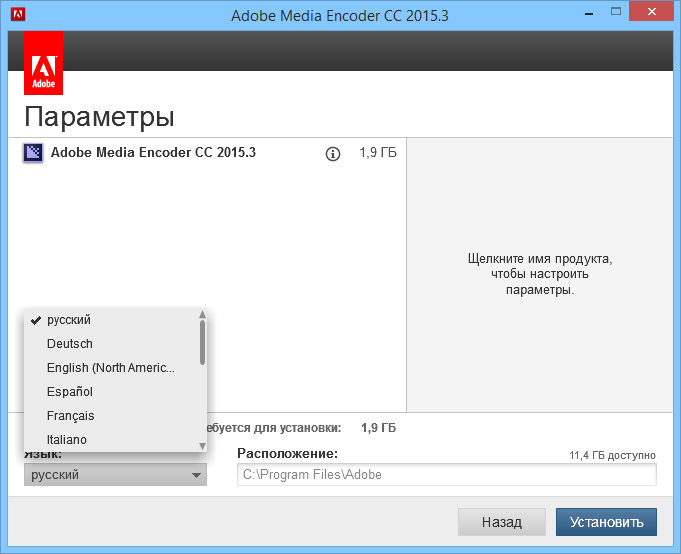Click the Adobe title bar app icon
Viewport: 681px width, 554px height.
(x=18, y=14)
